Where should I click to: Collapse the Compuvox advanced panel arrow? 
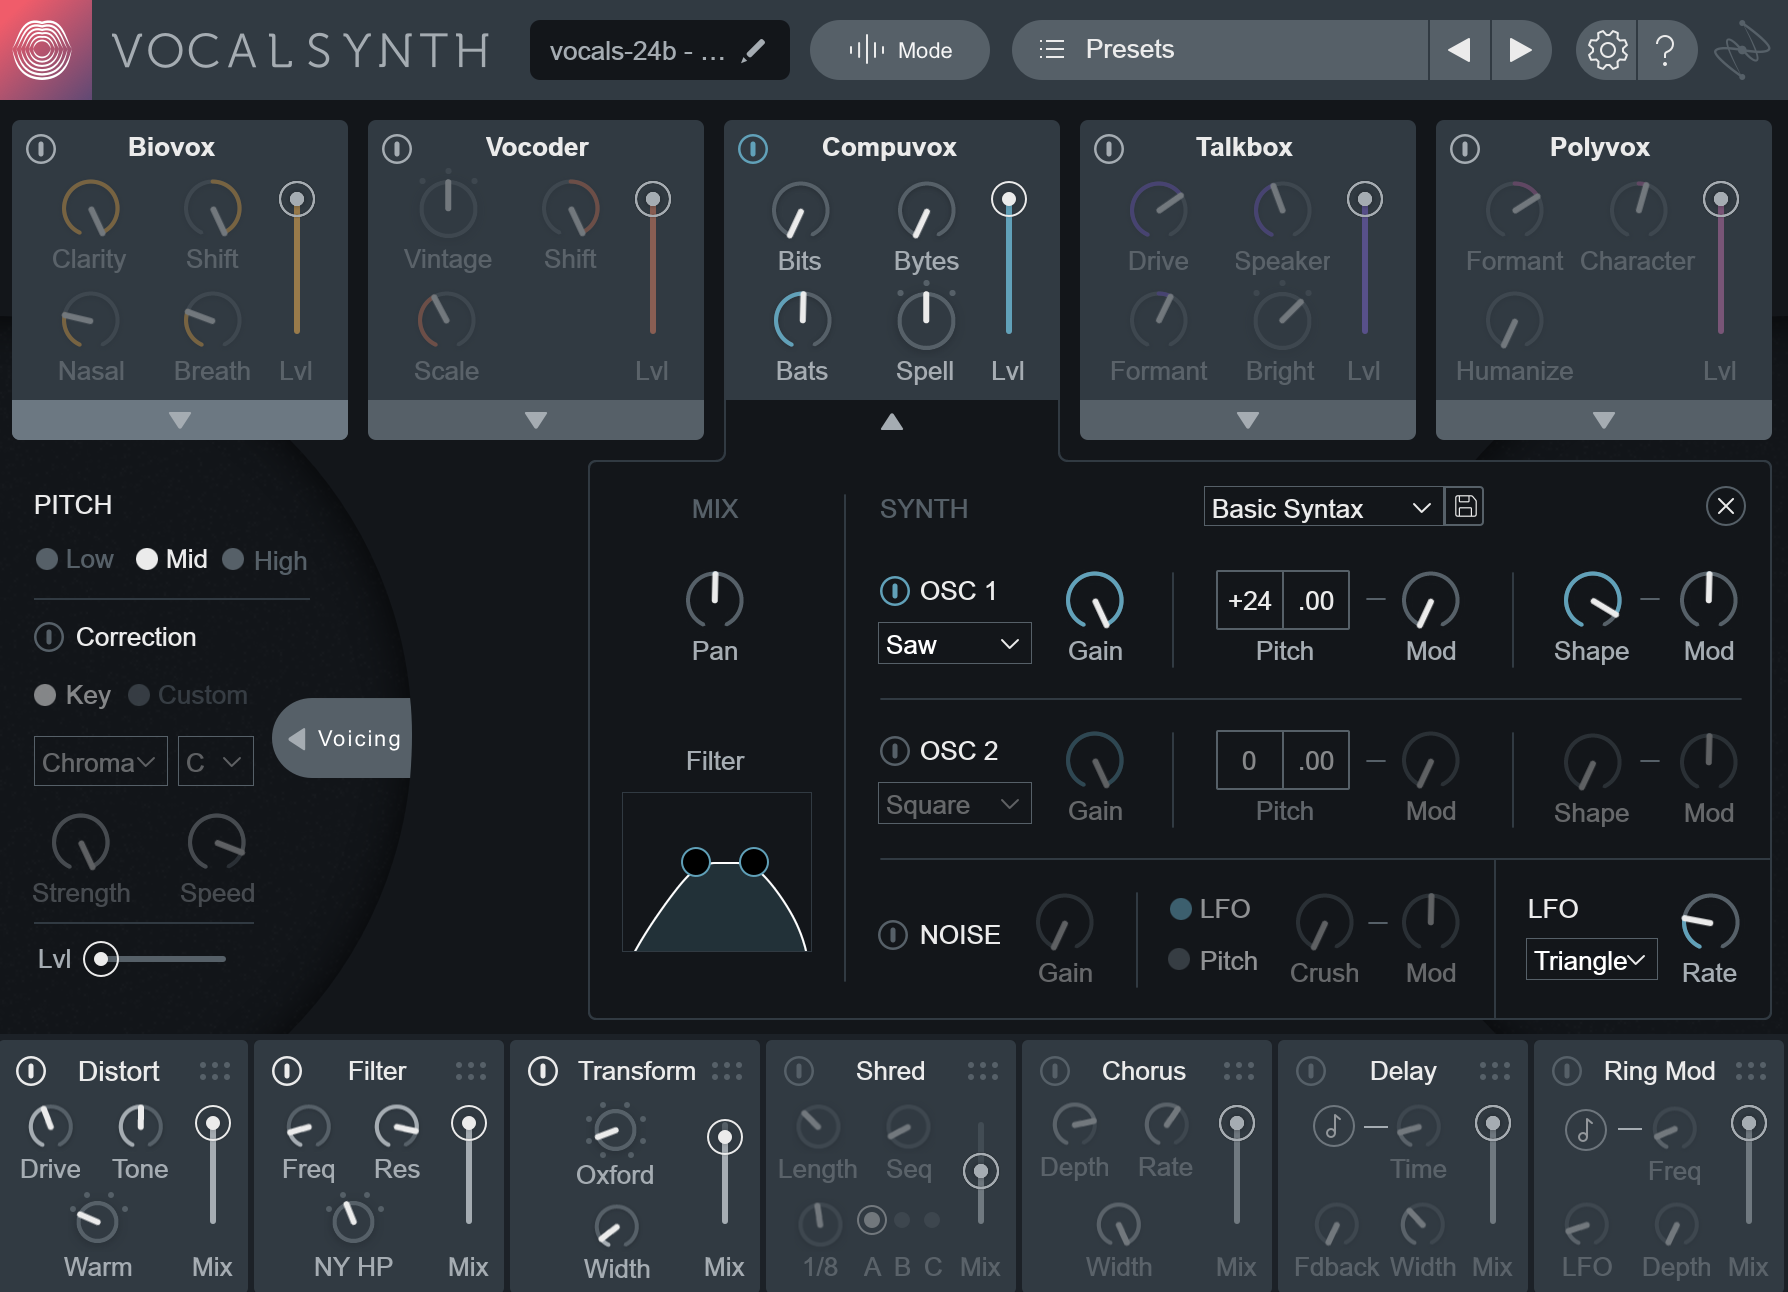pyautogui.click(x=892, y=421)
